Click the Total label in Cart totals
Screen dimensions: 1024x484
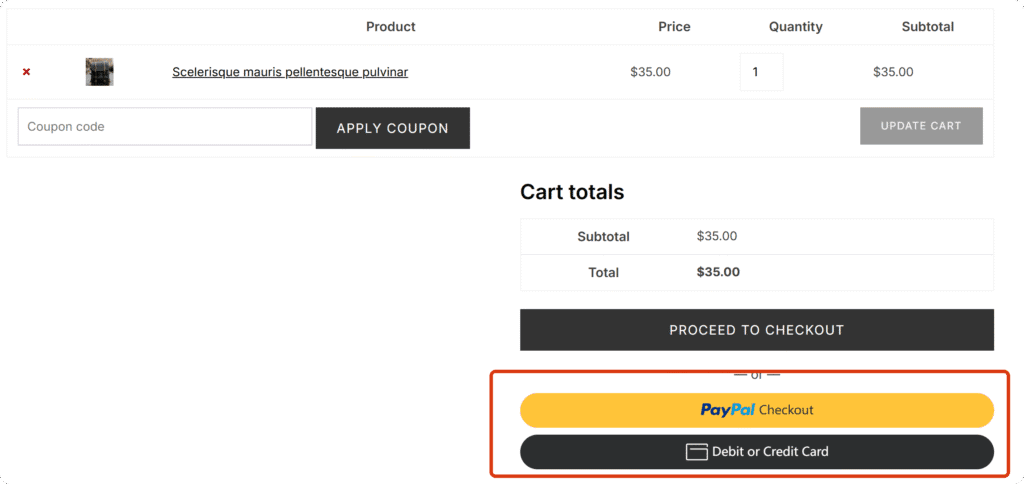point(604,272)
